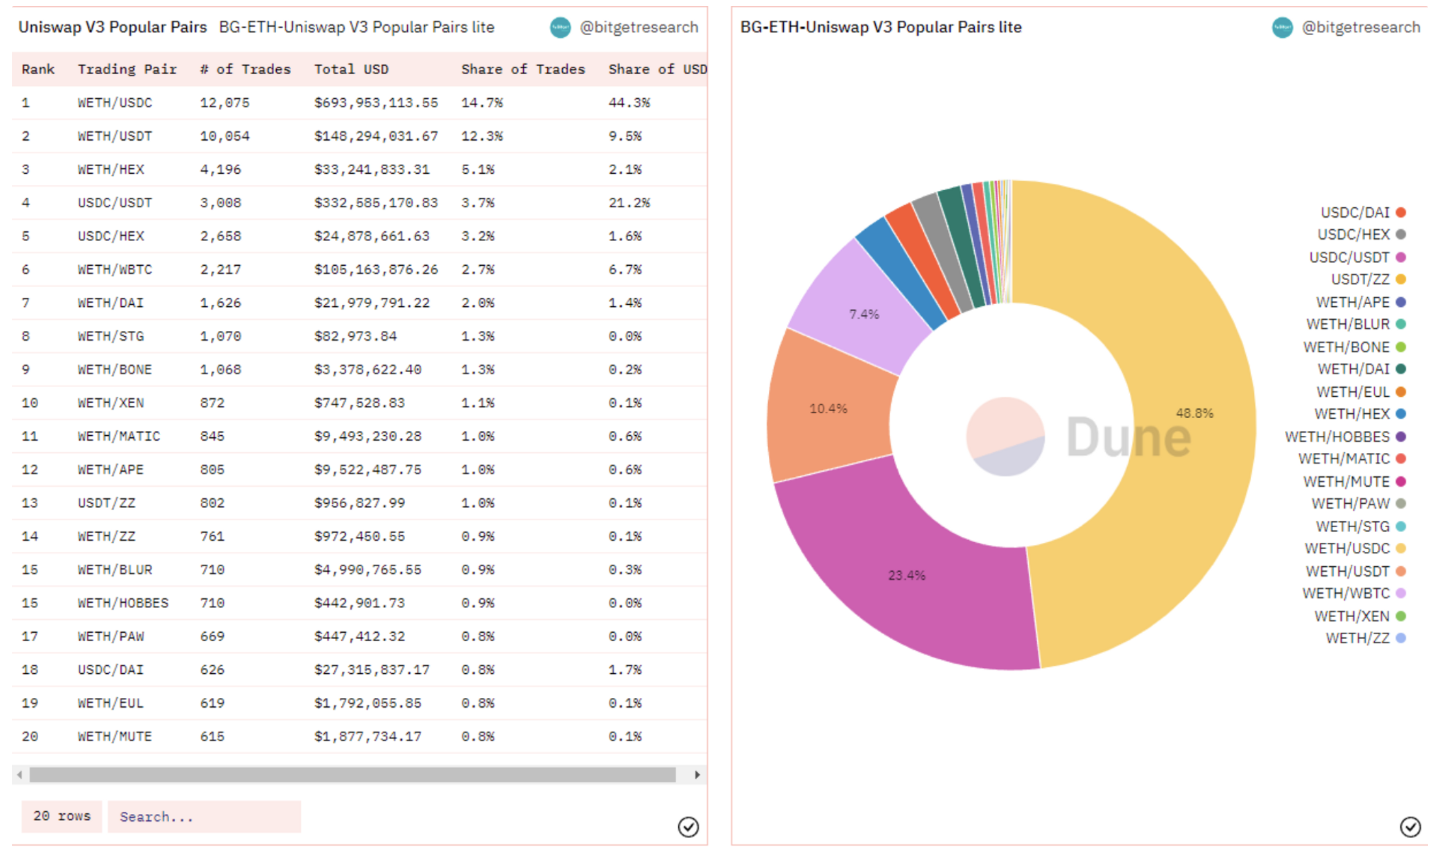This screenshot has height=854, width=1438.
Task: Click the bitgetresearch avatar in the pie chart panel
Action: 1282,28
